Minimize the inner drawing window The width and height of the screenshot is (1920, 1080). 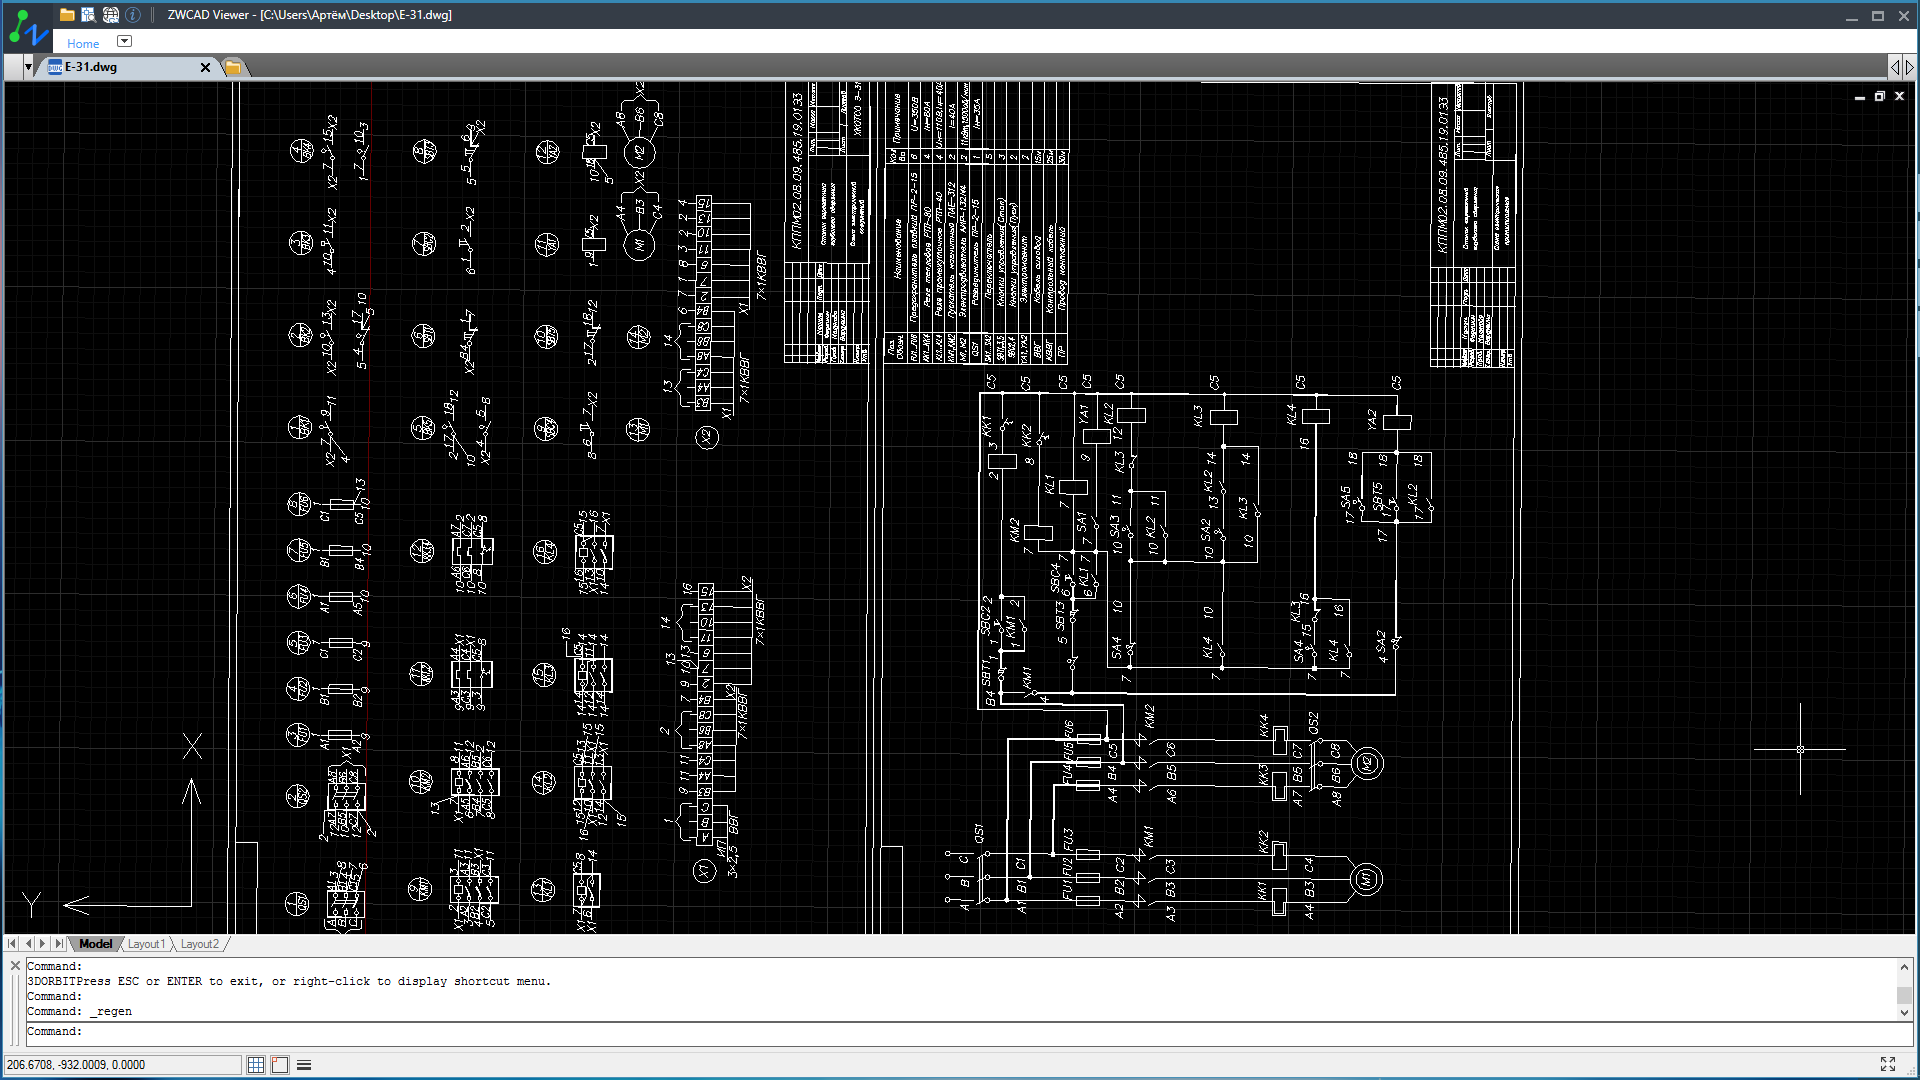(1859, 97)
